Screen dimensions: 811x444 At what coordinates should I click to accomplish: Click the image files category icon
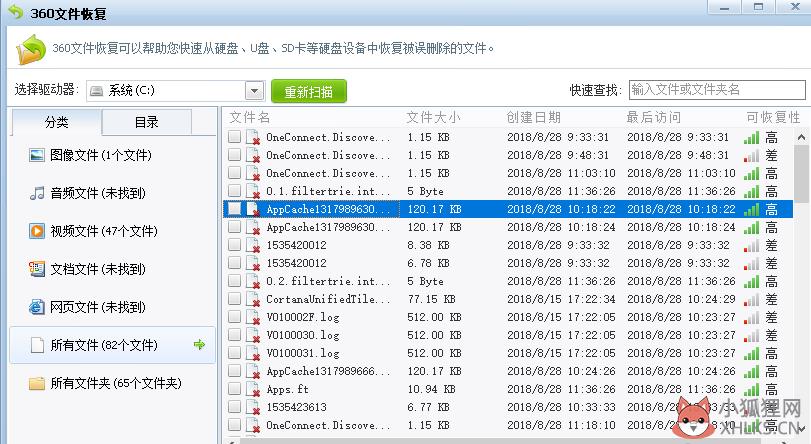pos(37,155)
